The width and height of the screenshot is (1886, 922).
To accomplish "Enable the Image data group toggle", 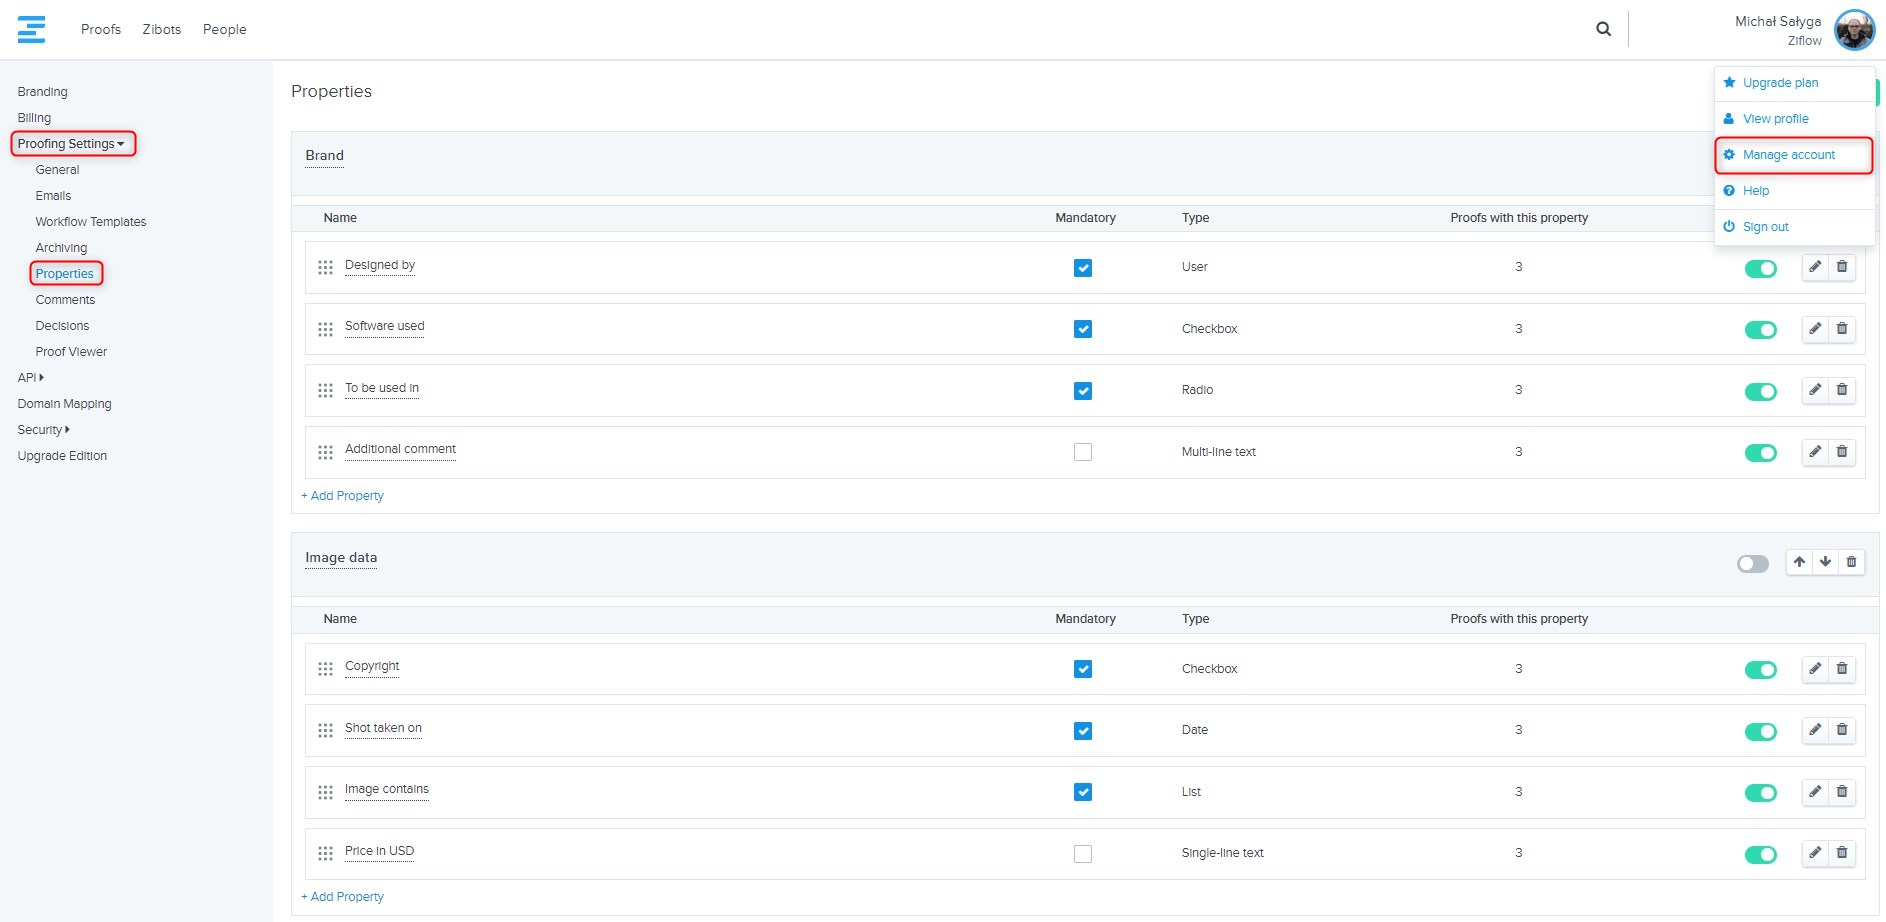I will [x=1752, y=564].
